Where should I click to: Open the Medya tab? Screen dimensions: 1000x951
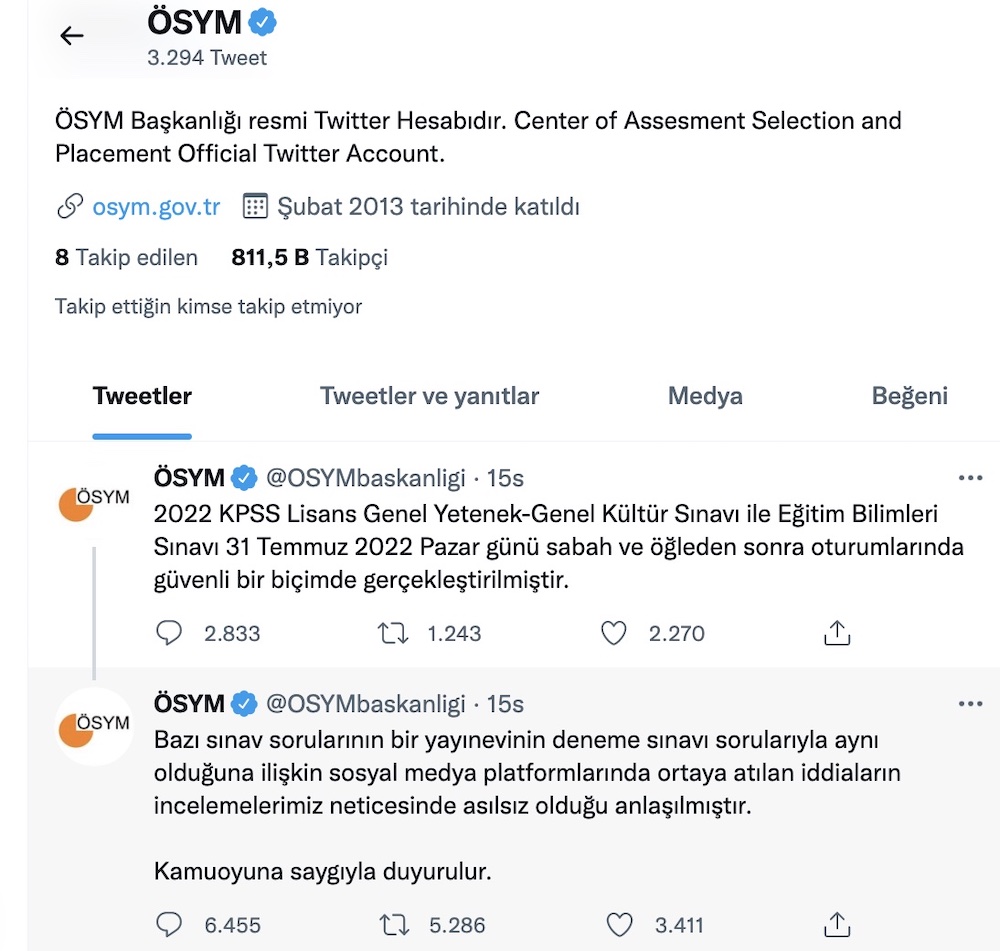point(705,396)
